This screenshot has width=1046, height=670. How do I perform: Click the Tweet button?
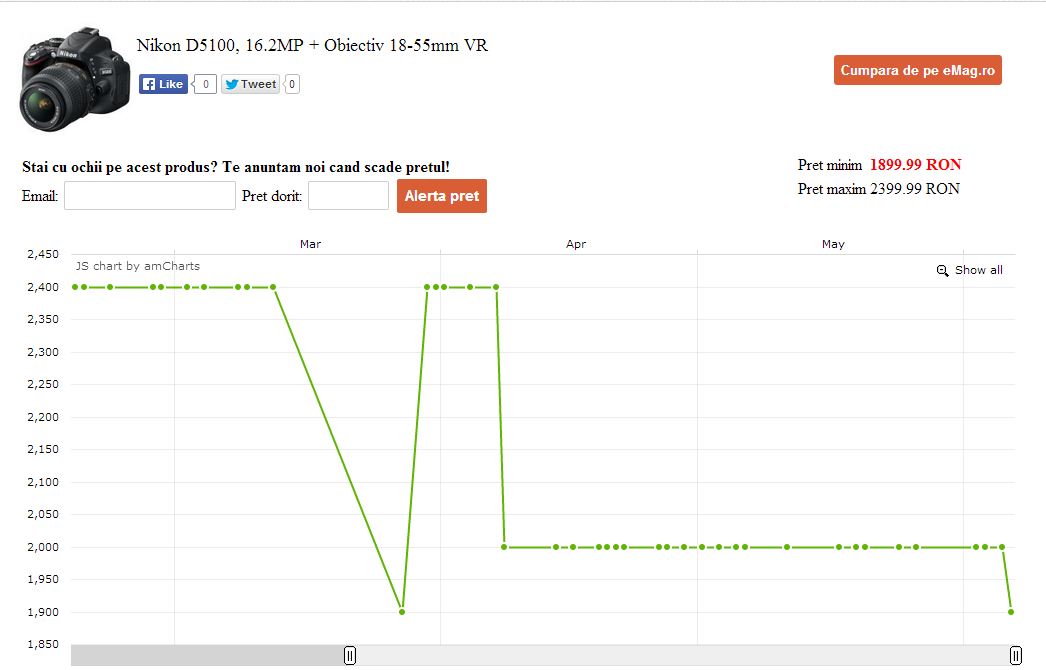click(250, 84)
